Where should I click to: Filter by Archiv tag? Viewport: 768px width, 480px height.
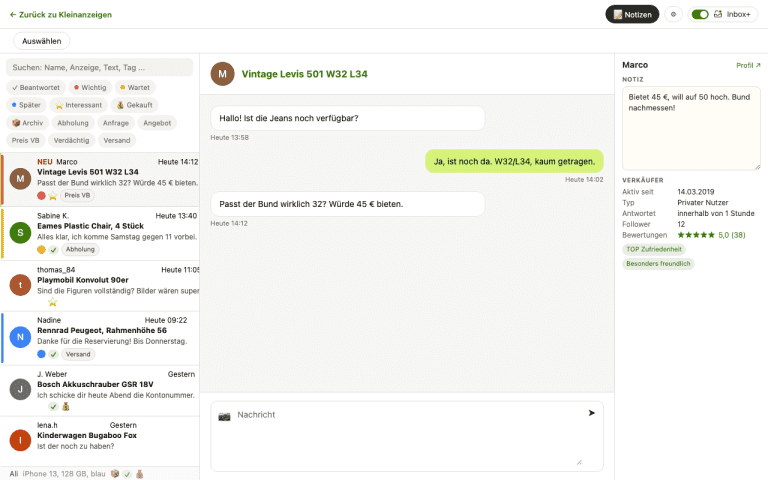point(27,123)
